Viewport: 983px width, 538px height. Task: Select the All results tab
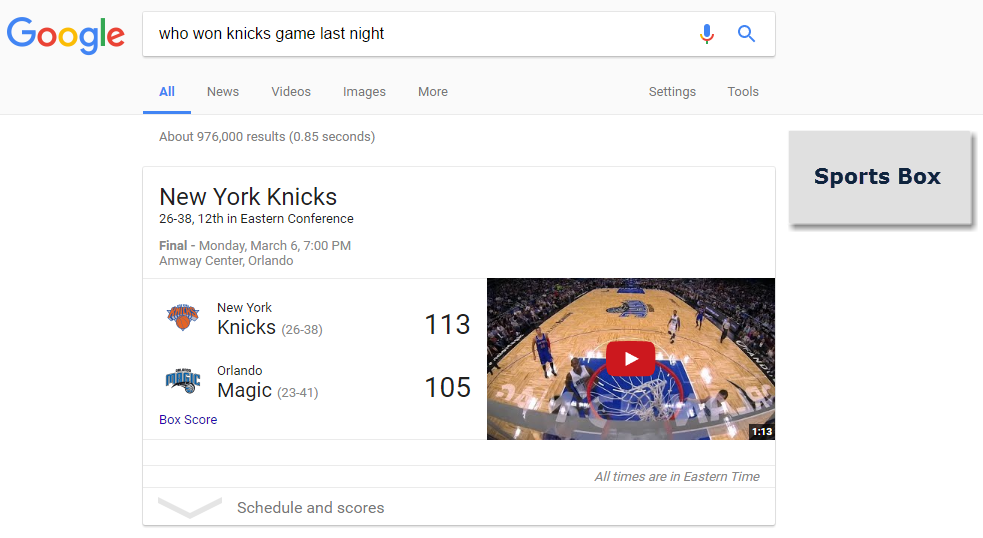pos(167,92)
